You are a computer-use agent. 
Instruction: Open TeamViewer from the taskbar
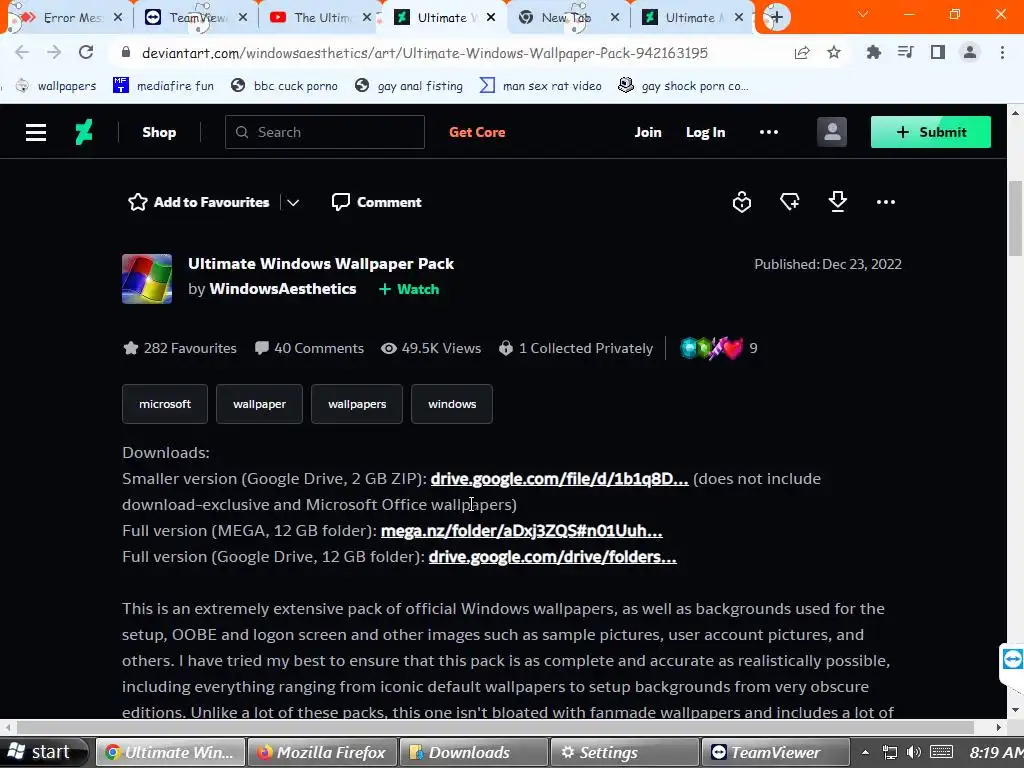(775, 752)
